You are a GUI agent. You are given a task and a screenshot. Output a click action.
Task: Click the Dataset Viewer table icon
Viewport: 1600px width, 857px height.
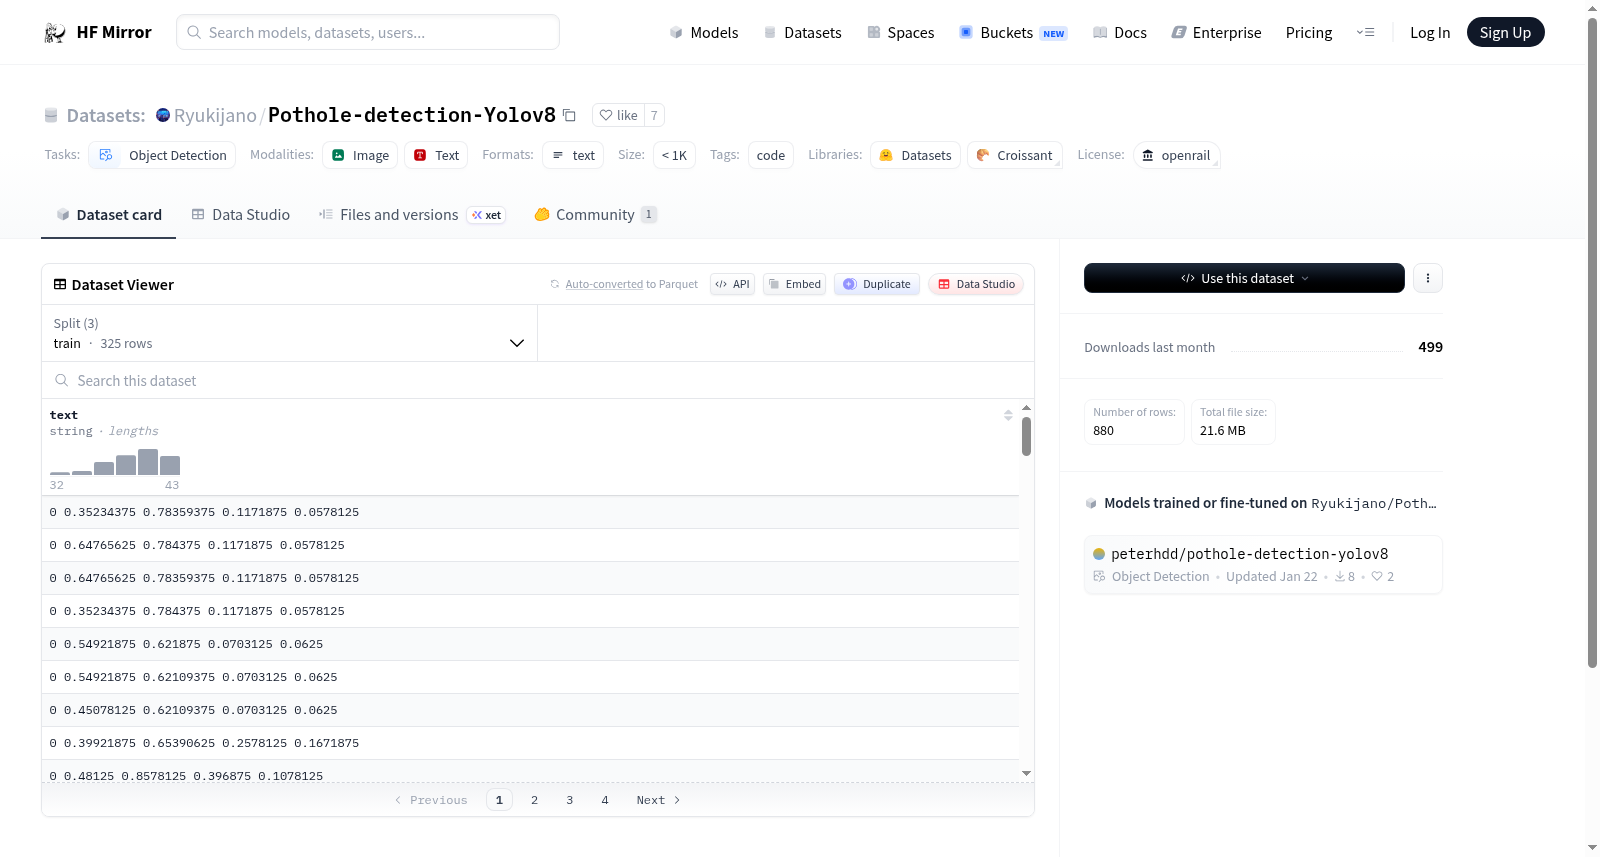click(x=60, y=285)
